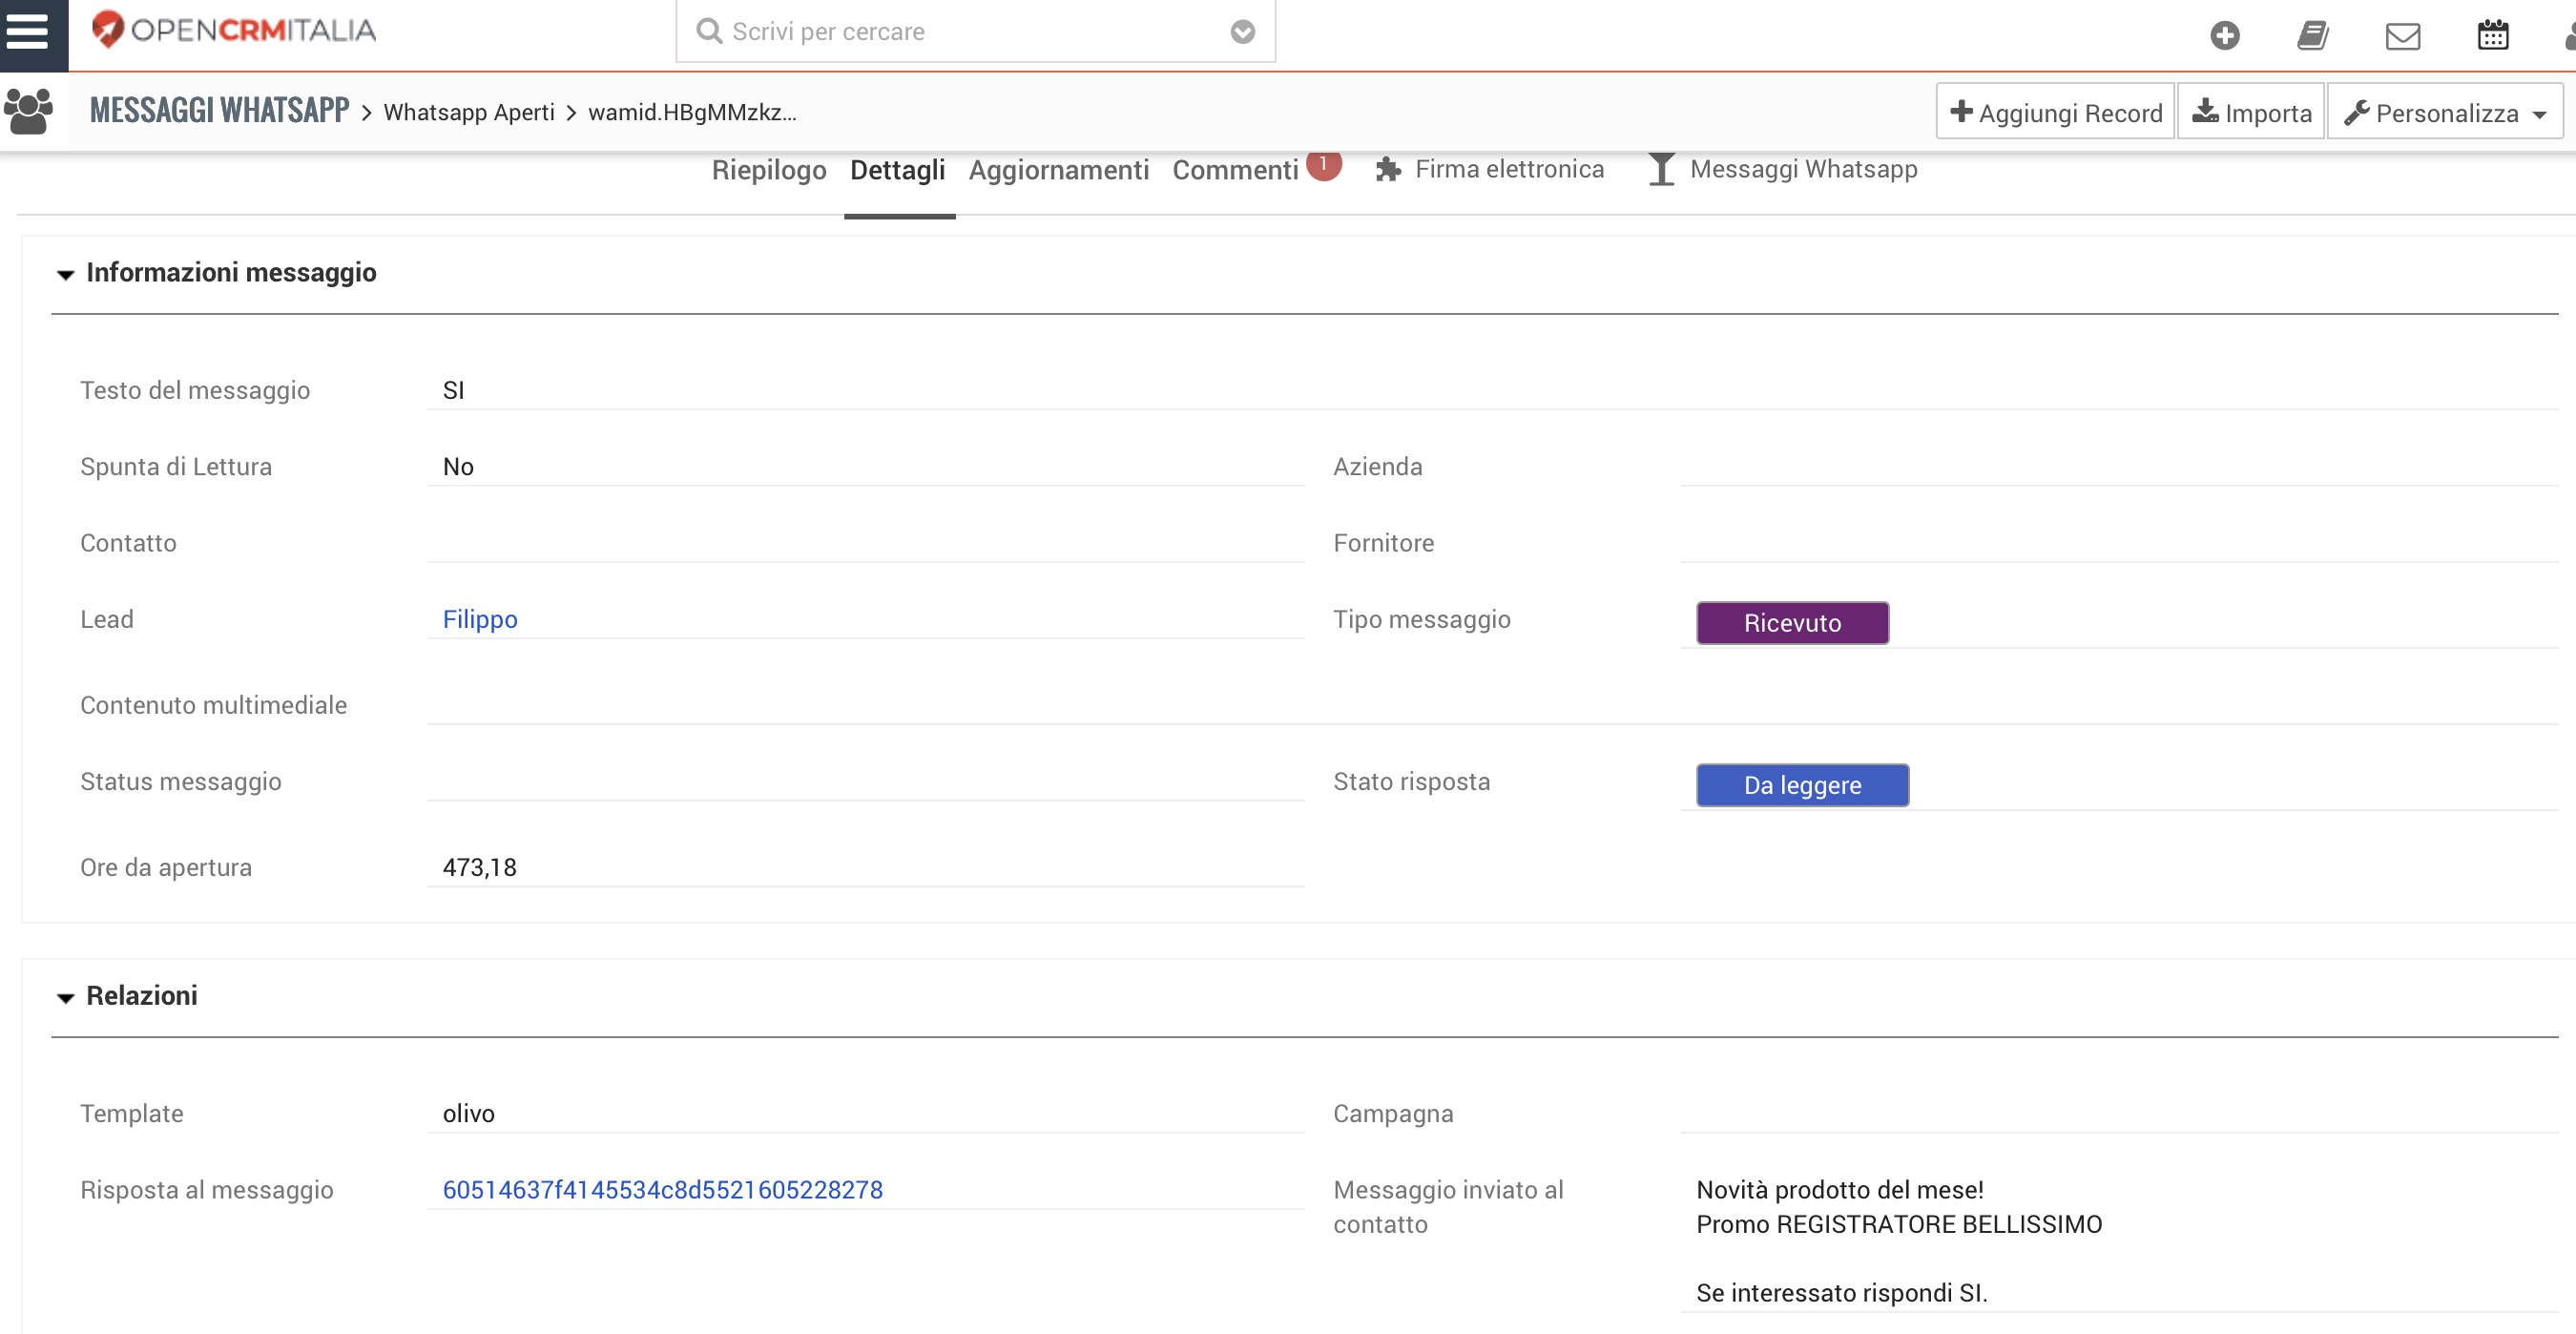The width and height of the screenshot is (2576, 1334).
Task: Open the Aggiornamenti tab
Action: [1059, 170]
